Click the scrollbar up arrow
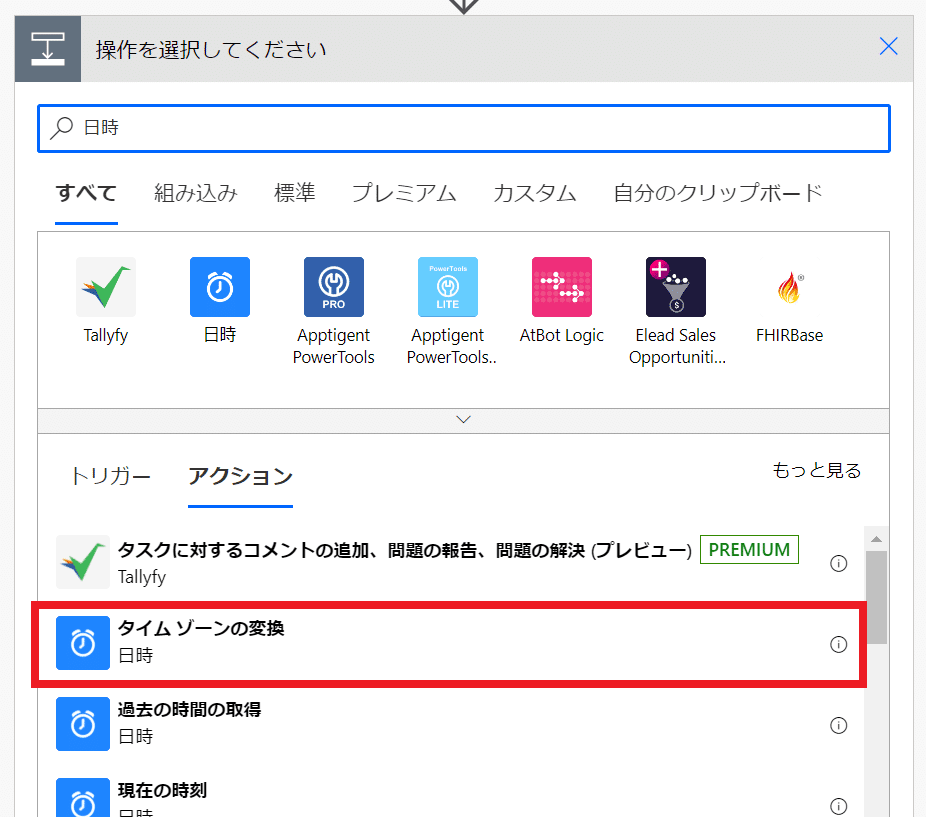 876,539
